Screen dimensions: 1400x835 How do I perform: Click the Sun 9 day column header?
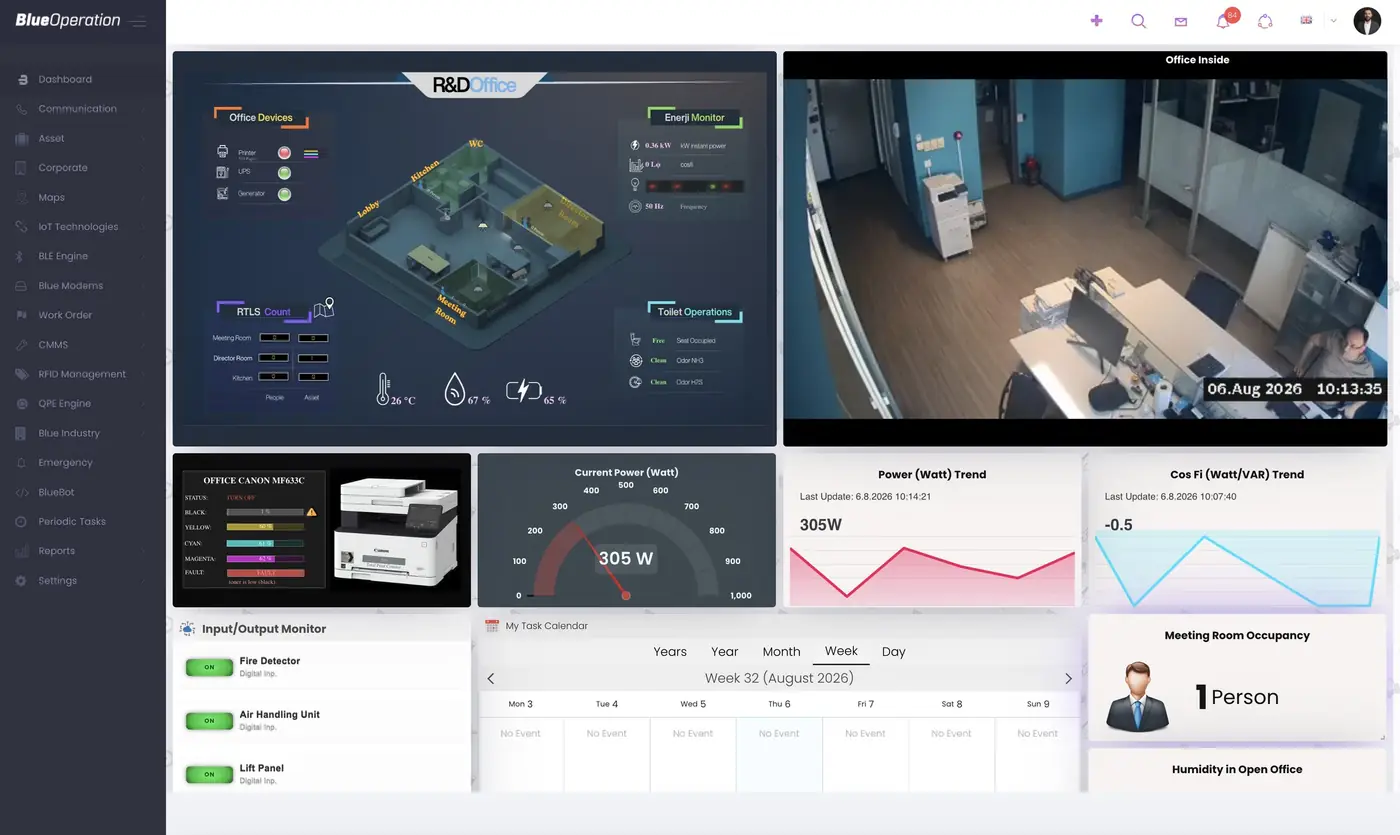(x=1037, y=704)
